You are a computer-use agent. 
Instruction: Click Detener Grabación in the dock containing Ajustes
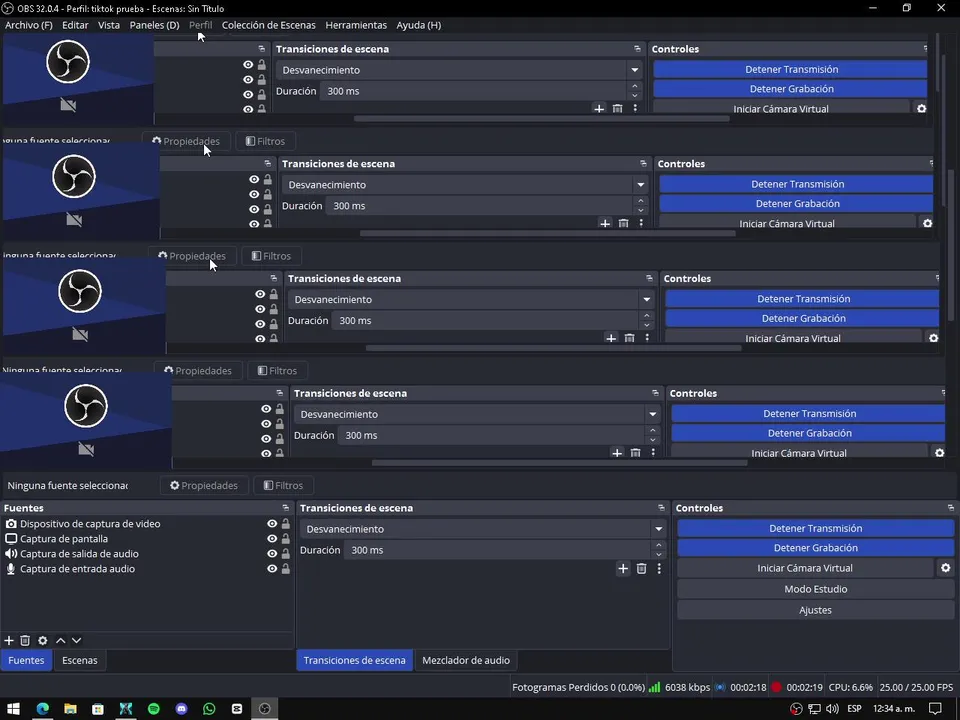tap(816, 548)
